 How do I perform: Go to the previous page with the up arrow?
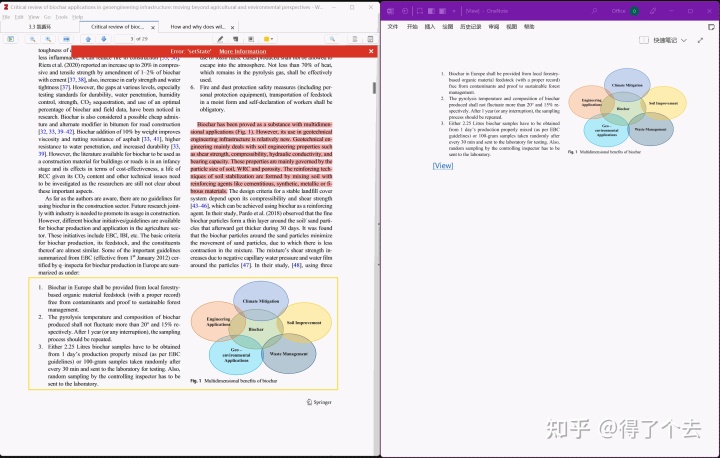[88, 39]
